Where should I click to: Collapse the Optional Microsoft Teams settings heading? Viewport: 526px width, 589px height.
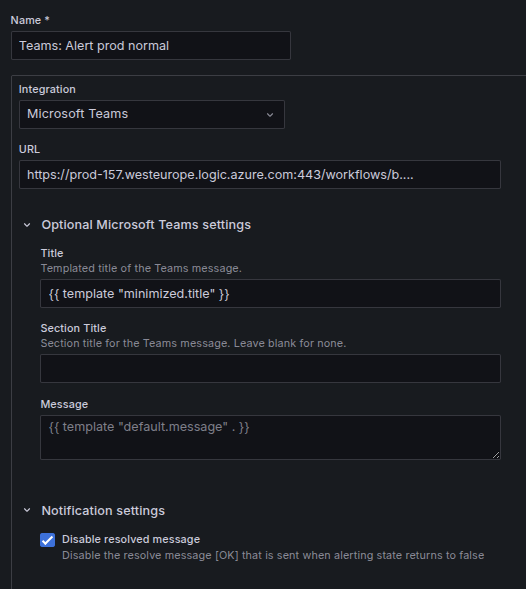146,225
